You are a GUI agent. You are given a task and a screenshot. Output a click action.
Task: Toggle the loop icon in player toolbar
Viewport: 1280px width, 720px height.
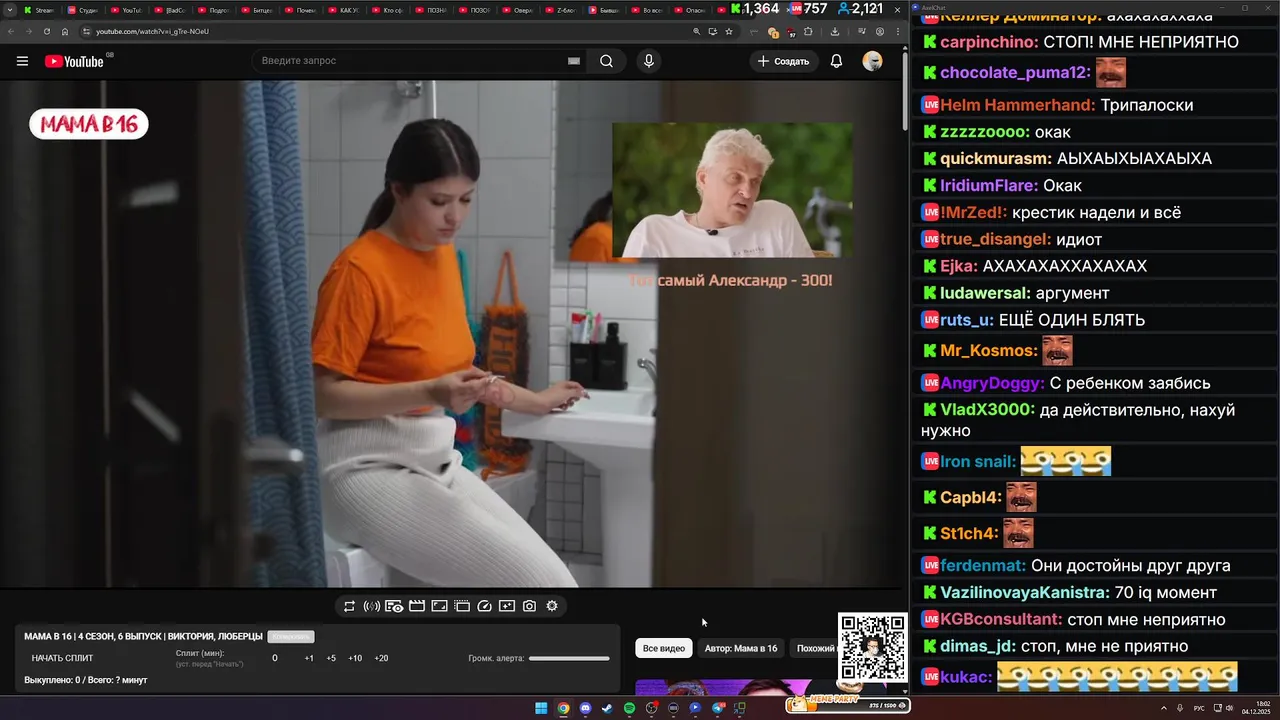click(349, 606)
